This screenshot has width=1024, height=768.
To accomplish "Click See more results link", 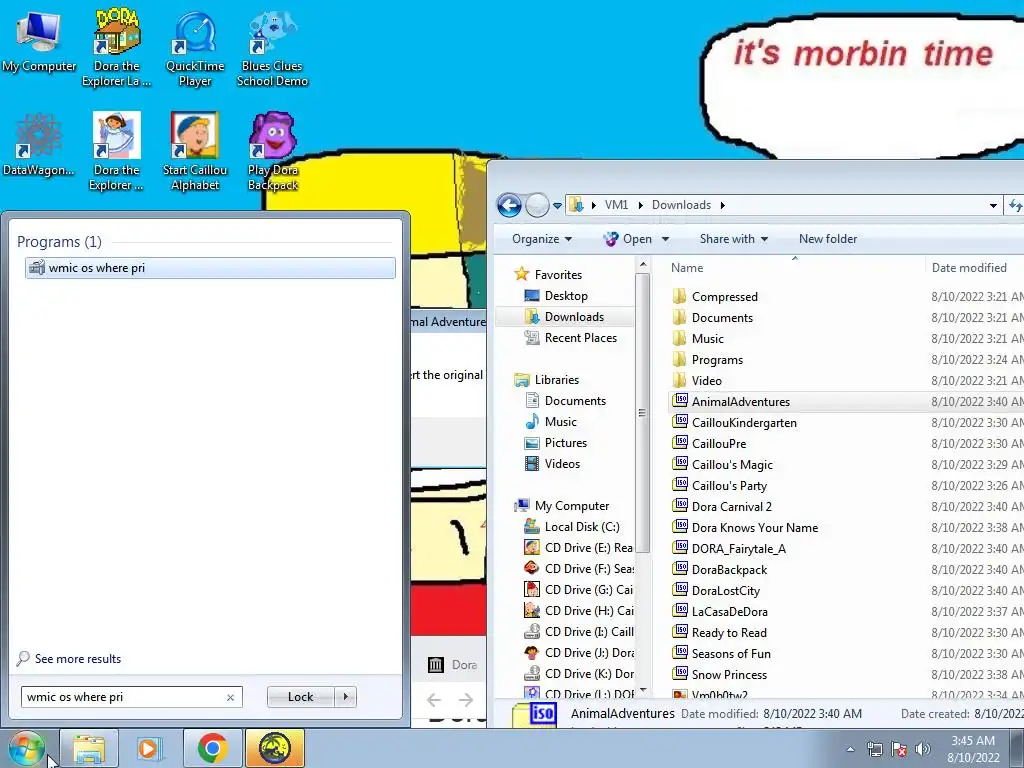I will (78, 659).
